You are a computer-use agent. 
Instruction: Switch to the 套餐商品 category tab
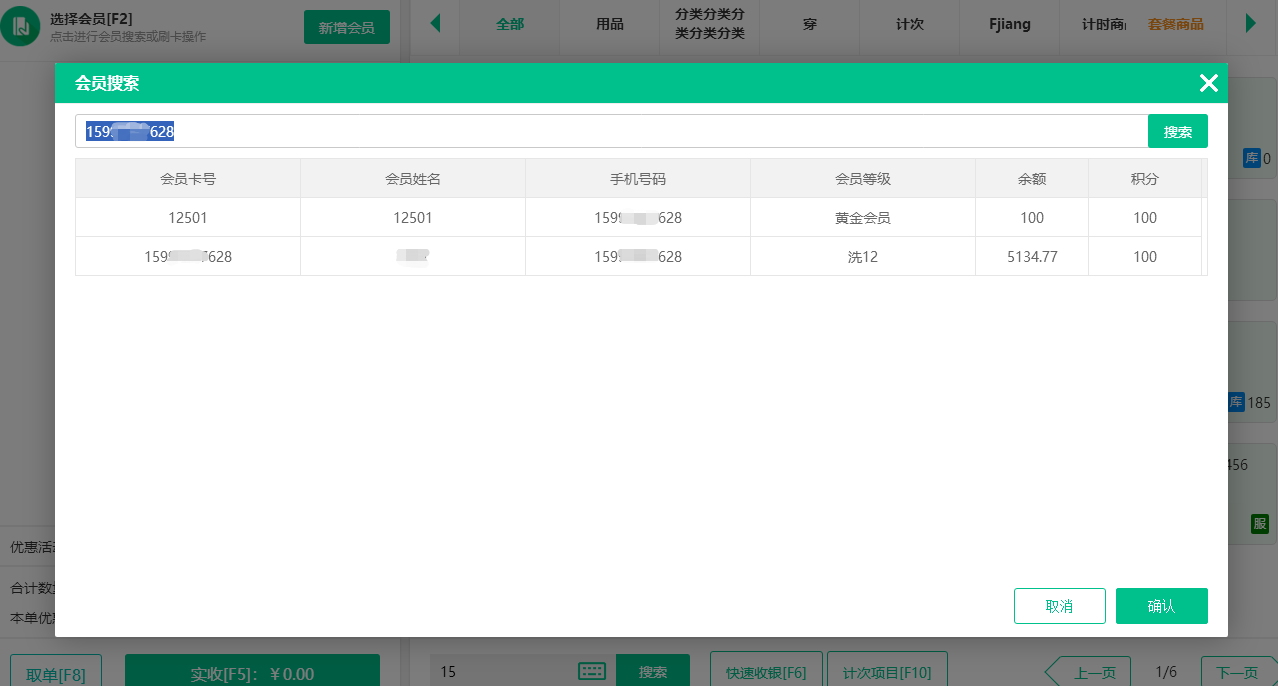pyautogui.click(x=1178, y=23)
